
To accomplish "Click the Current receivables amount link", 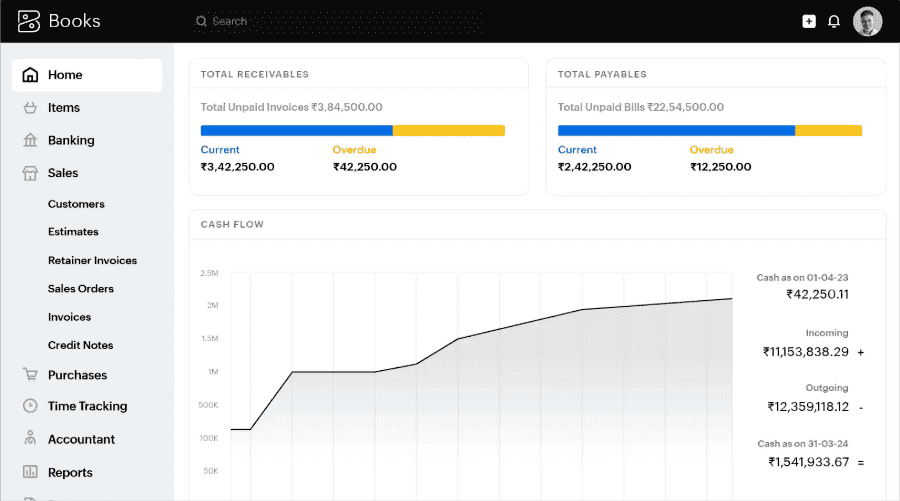I will pyautogui.click(x=237, y=167).
